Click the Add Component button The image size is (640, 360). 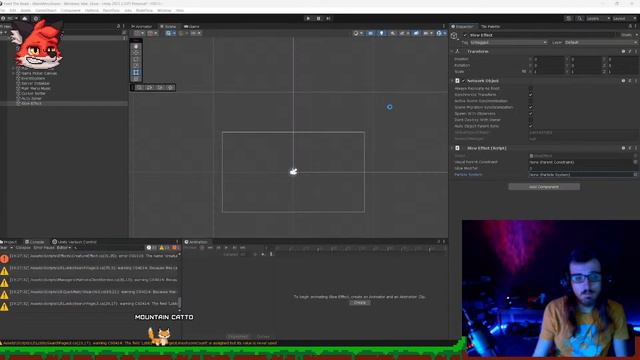[544, 187]
